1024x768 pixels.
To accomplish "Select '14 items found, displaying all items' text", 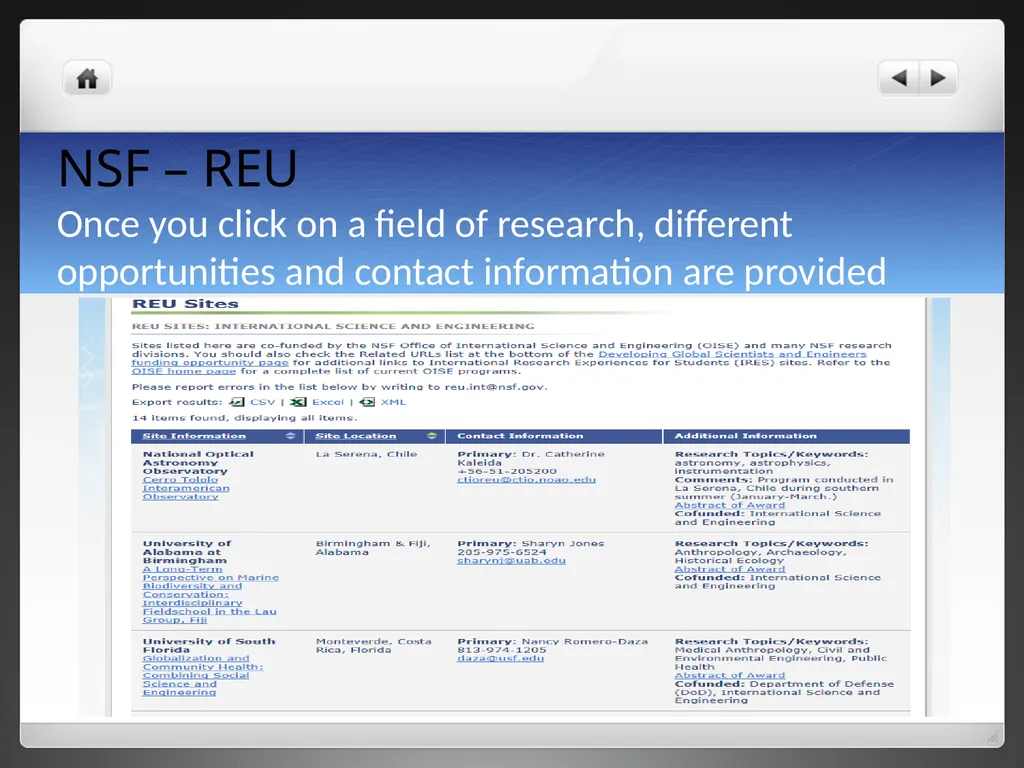I will [245, 418].
